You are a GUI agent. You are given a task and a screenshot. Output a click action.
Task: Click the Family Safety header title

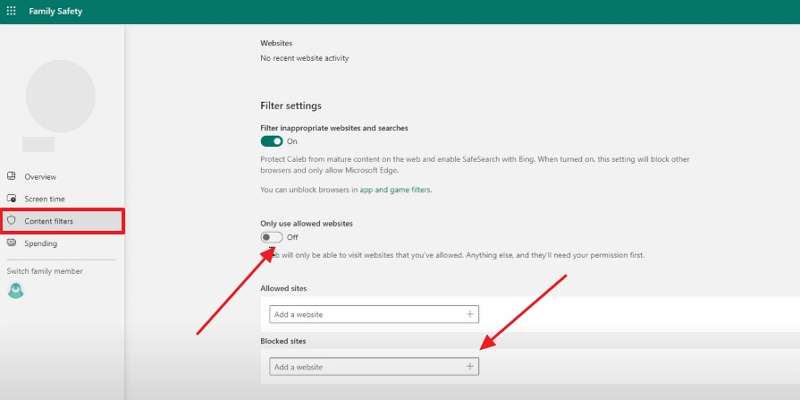click(x=56, y=11)
